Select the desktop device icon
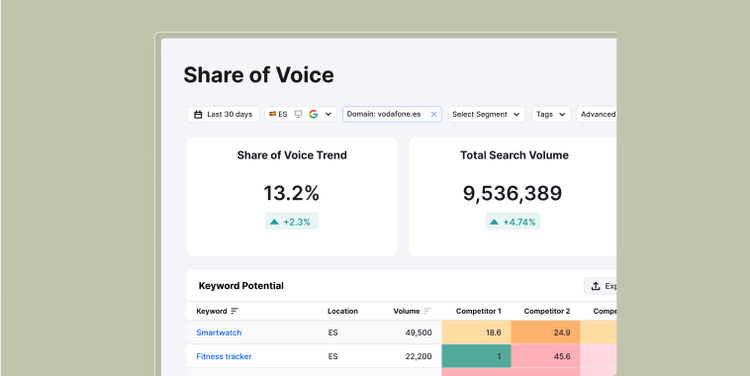Image resolution: width=750 pixels, height=376 pixels. pyautogui.click(x=298, y=114)
